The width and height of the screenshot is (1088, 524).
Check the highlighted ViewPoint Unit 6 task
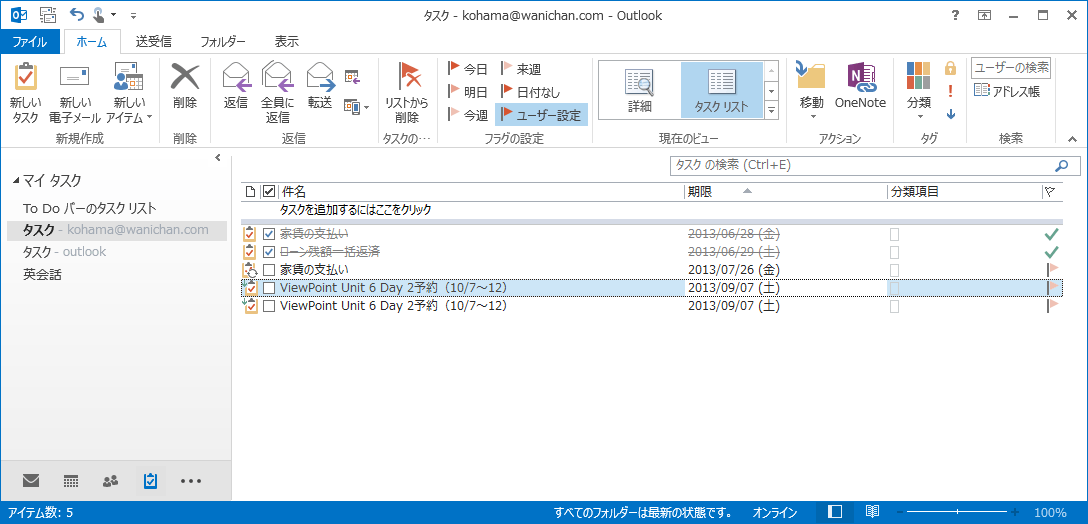[269, 287]
